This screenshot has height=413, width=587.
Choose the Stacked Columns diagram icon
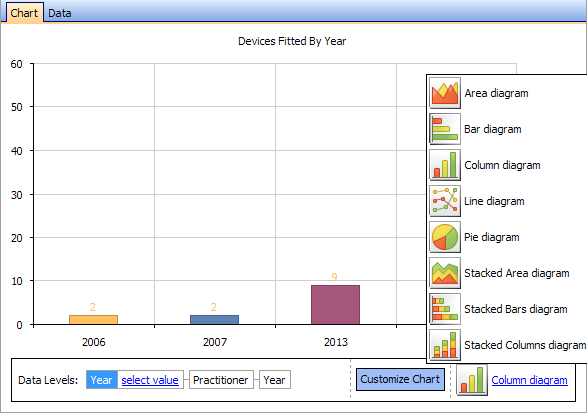tap(445, 344)
